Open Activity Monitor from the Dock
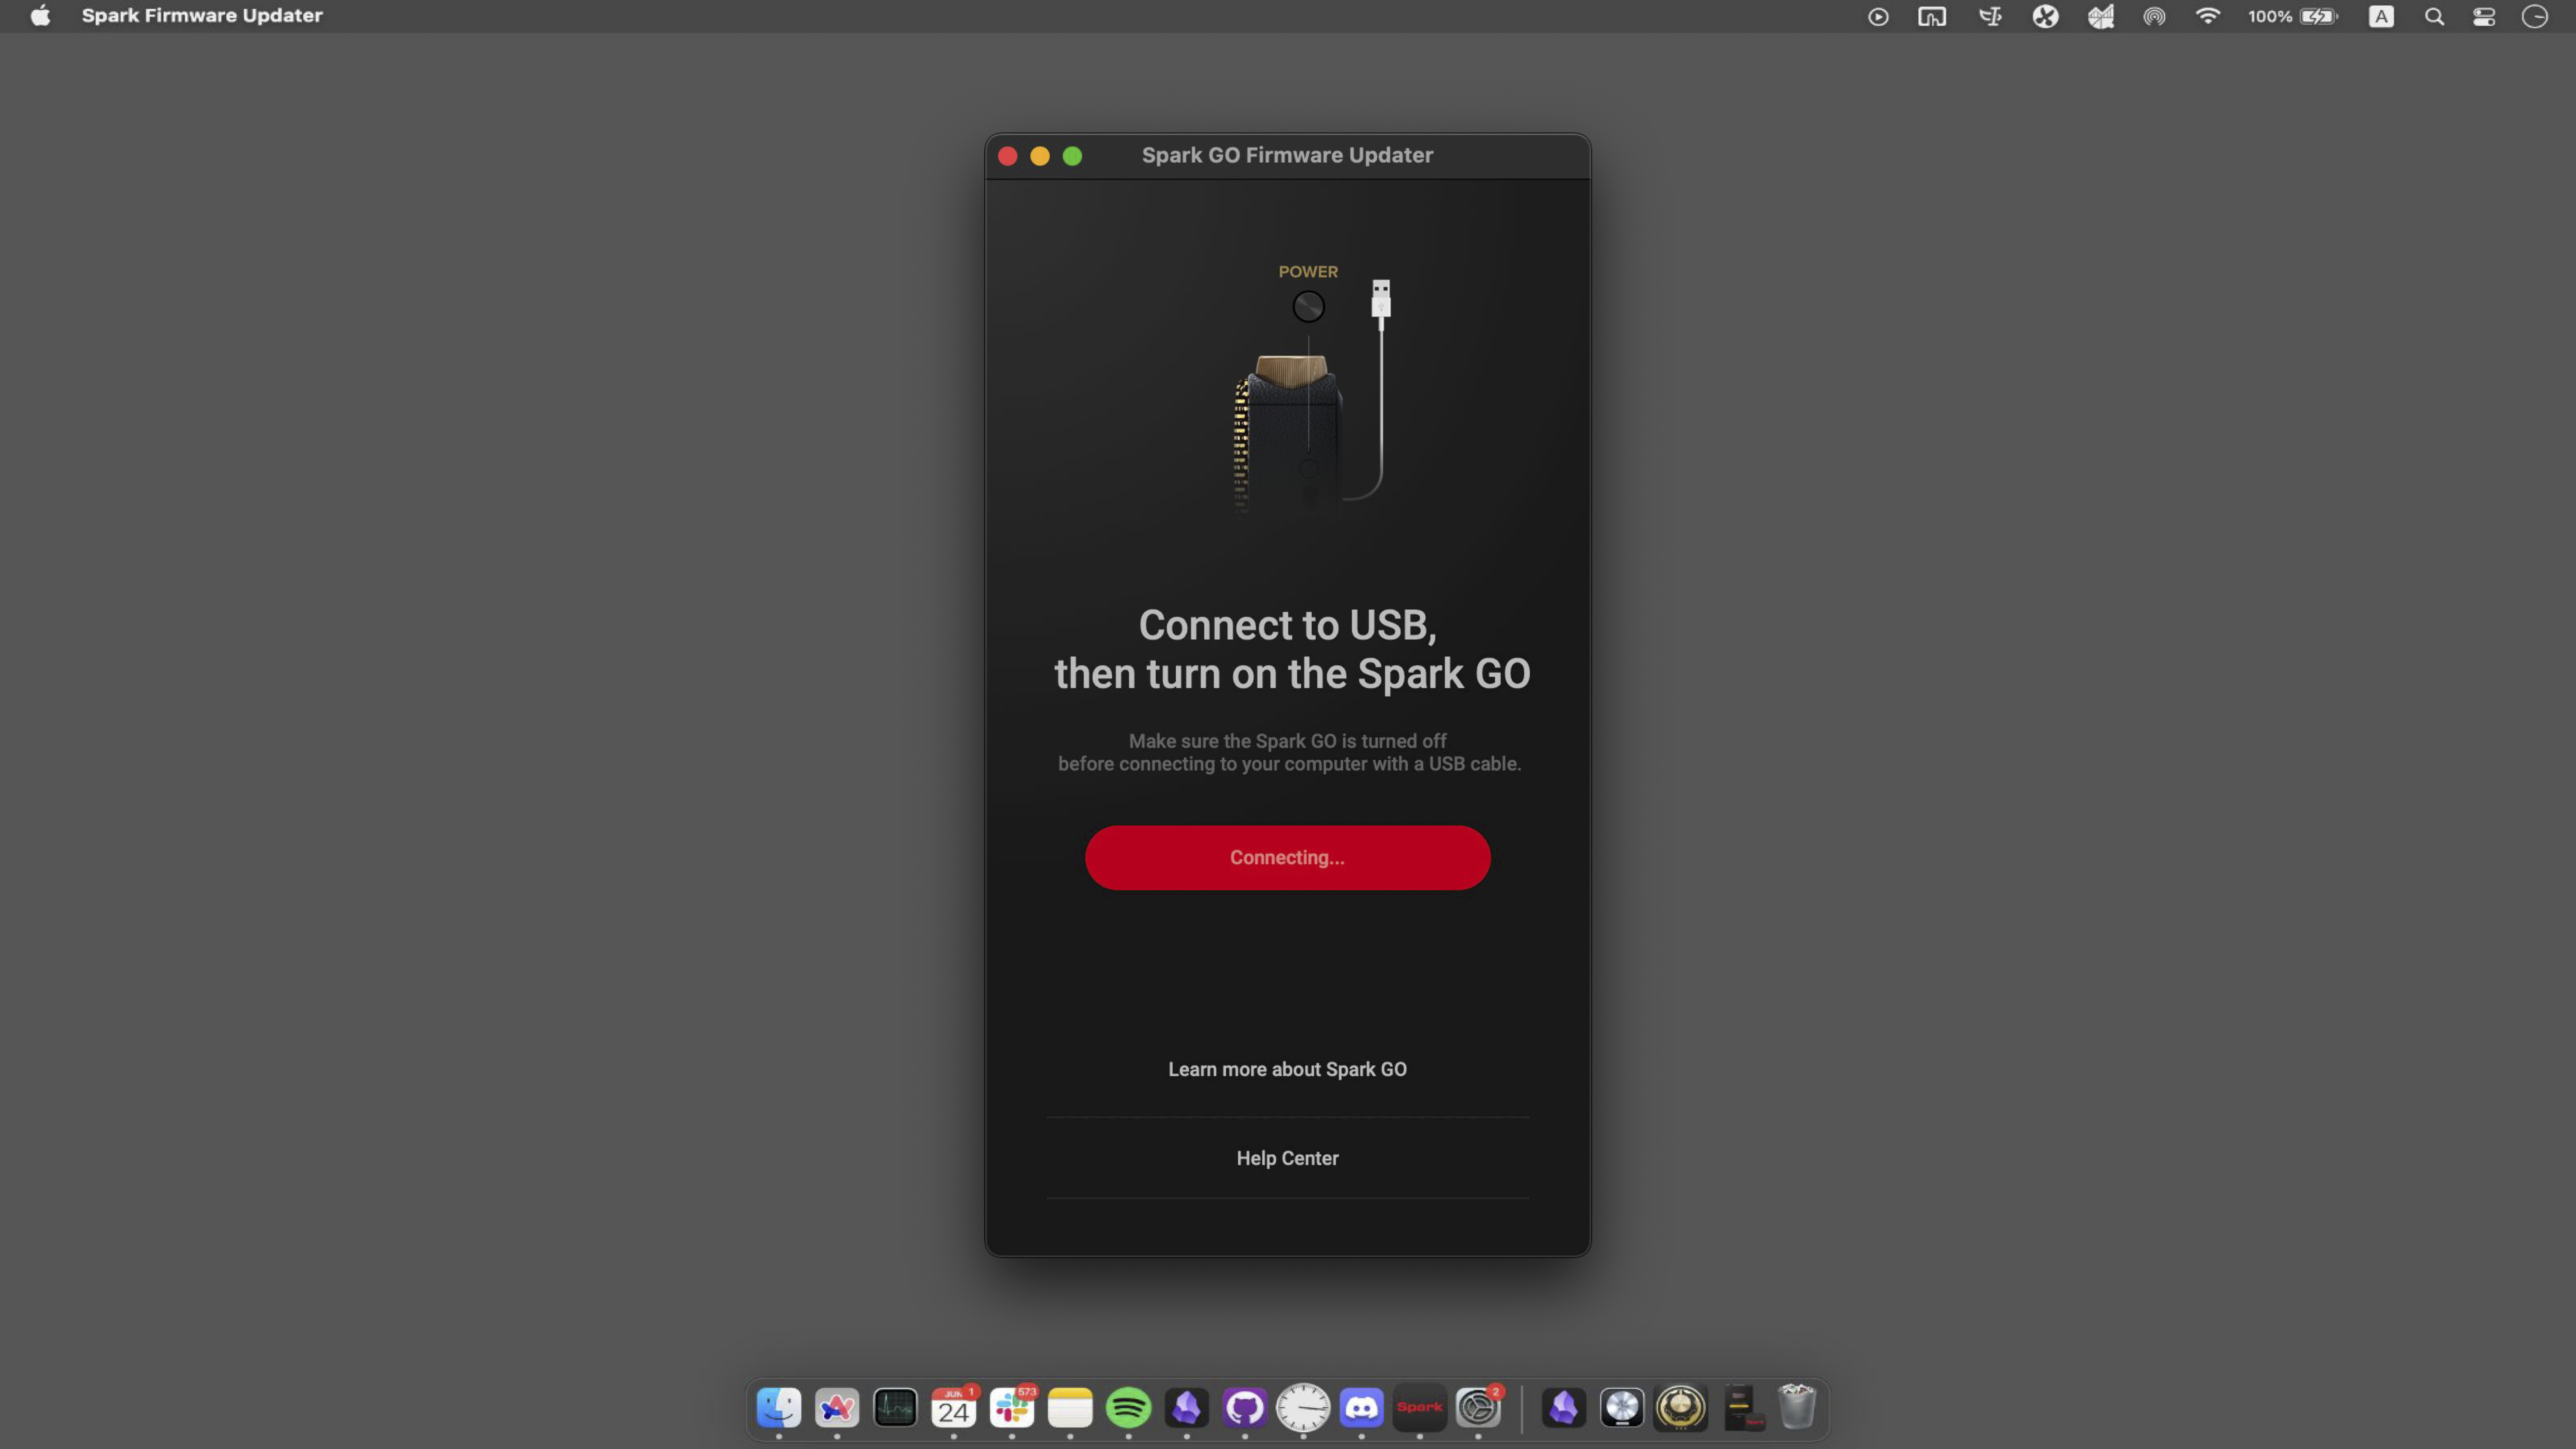This screenshot has width=2576, height=1449. 895,1408
